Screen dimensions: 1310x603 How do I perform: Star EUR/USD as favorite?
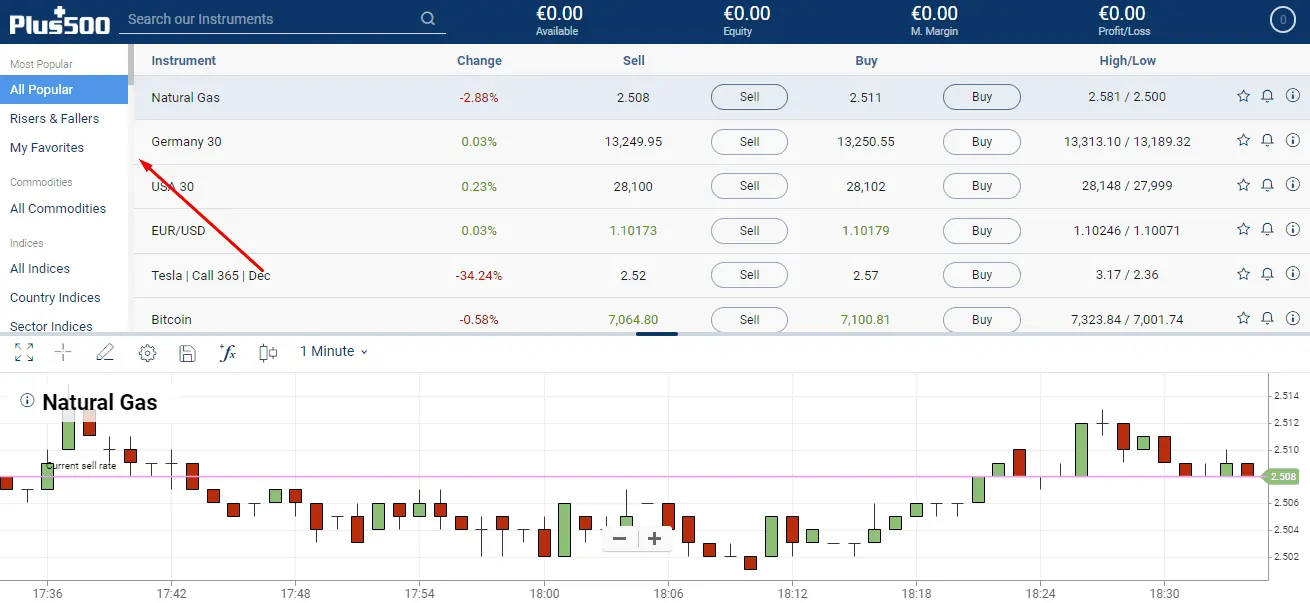pos(1243,229)
